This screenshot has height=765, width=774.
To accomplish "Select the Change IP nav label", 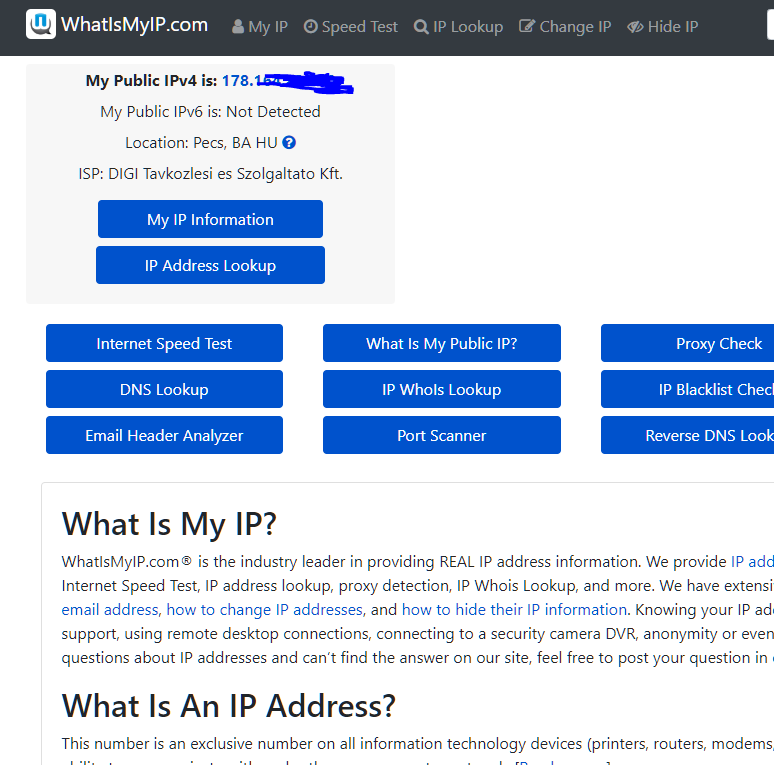I will 575,27.
